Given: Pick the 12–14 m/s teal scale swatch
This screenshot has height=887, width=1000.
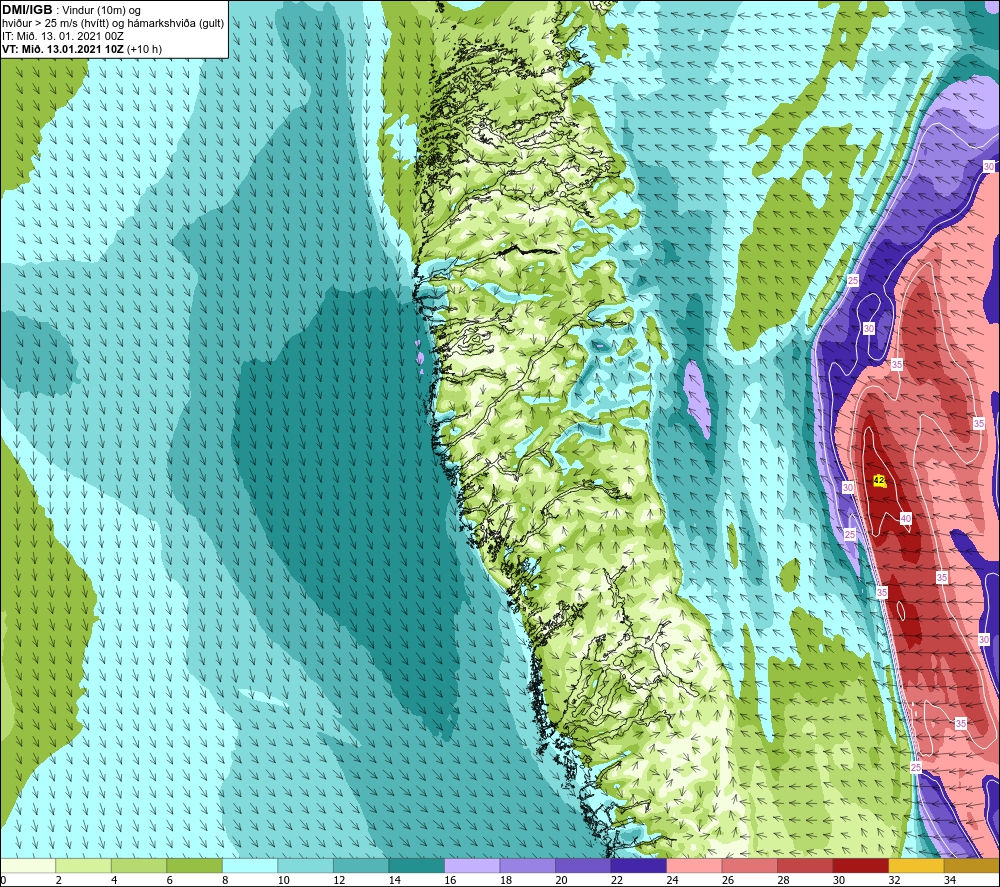Looking at the screenshot, I should click(x=361, y=865).
